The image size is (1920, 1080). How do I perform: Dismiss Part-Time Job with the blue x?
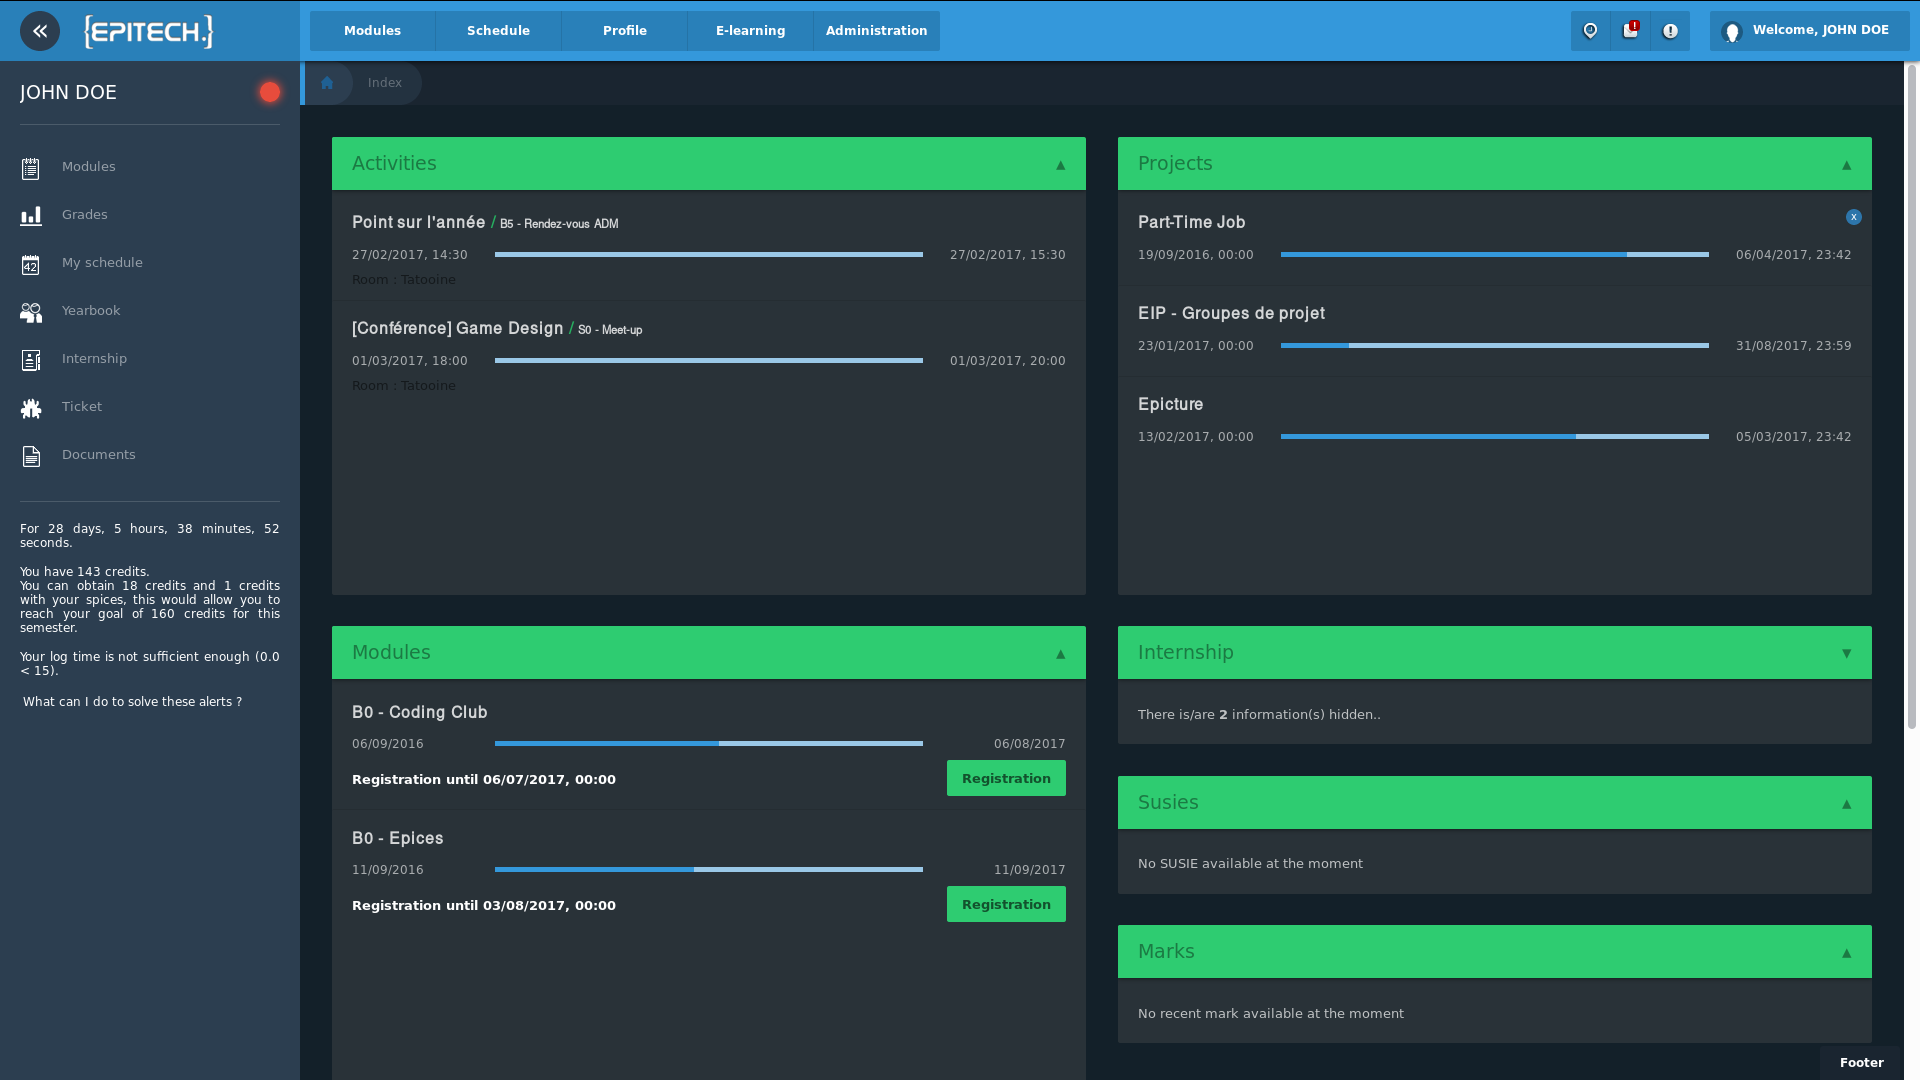1854,216
